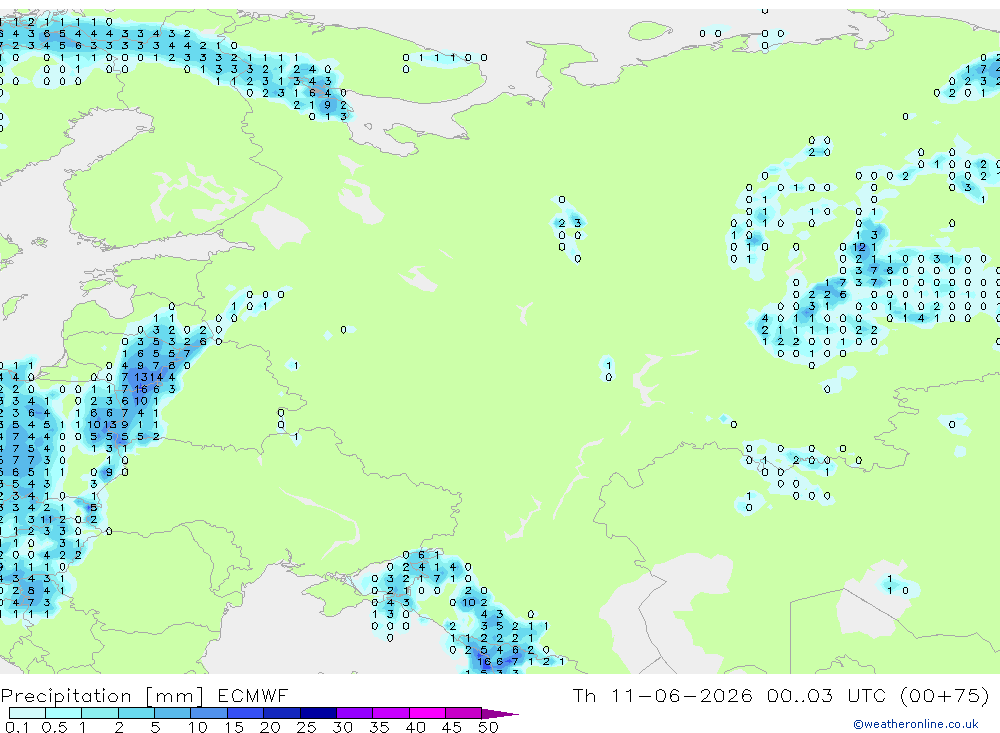Select the 5–10 mm legend color swatch
This screenshot has height=733, width=1000.
pos(173,713)
